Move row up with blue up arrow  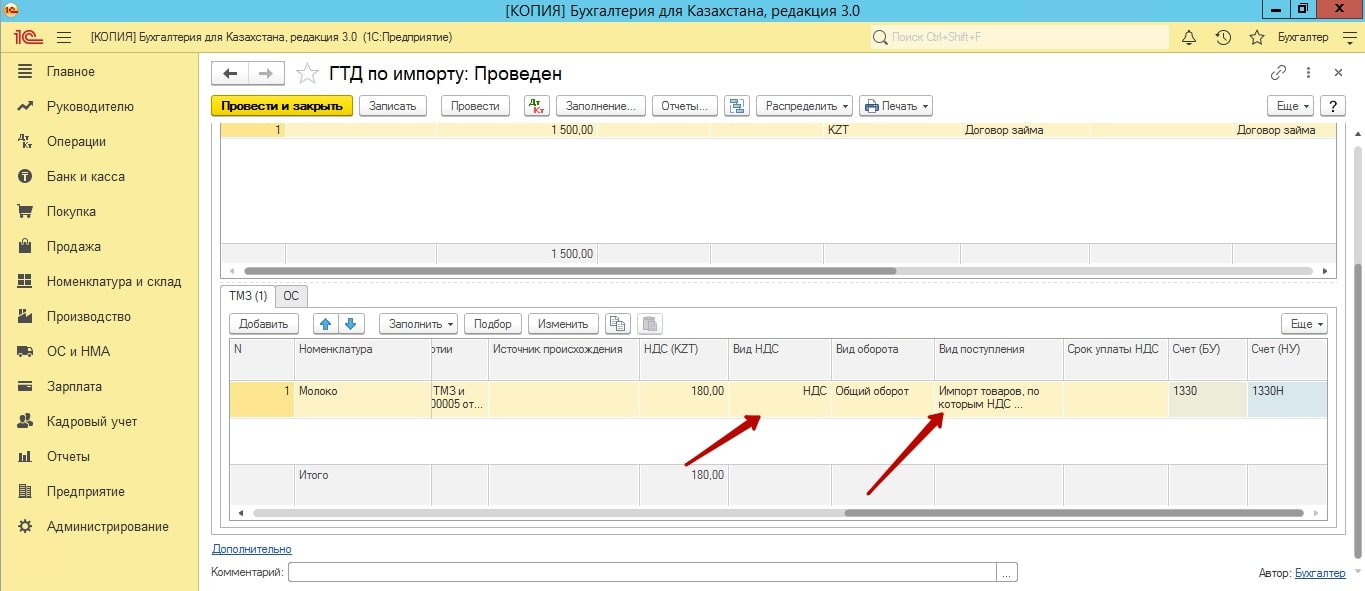tap(325, 324)
